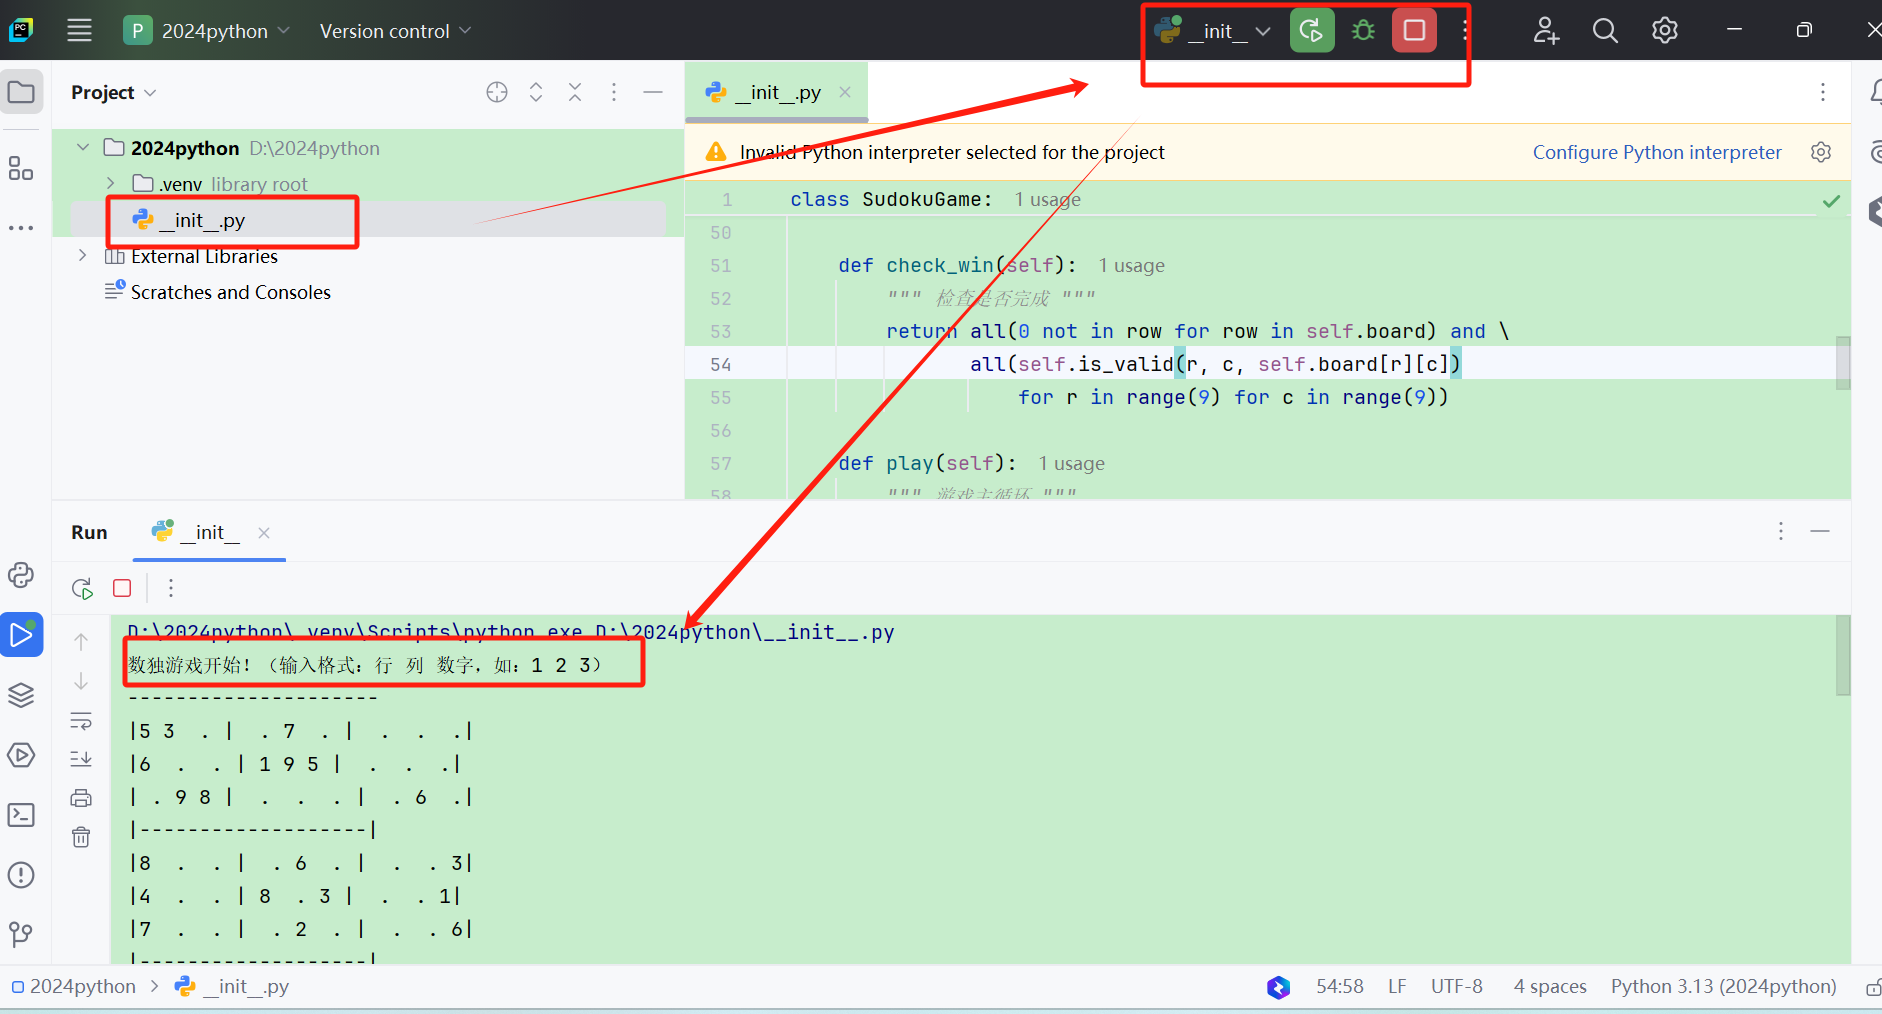
Task: Open IDE settings gear in title bar
Action: click(1665, 30)
